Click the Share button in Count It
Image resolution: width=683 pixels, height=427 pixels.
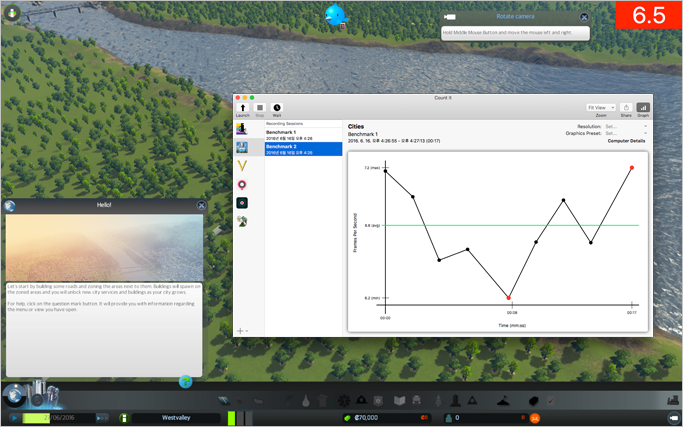pos(626,108)
